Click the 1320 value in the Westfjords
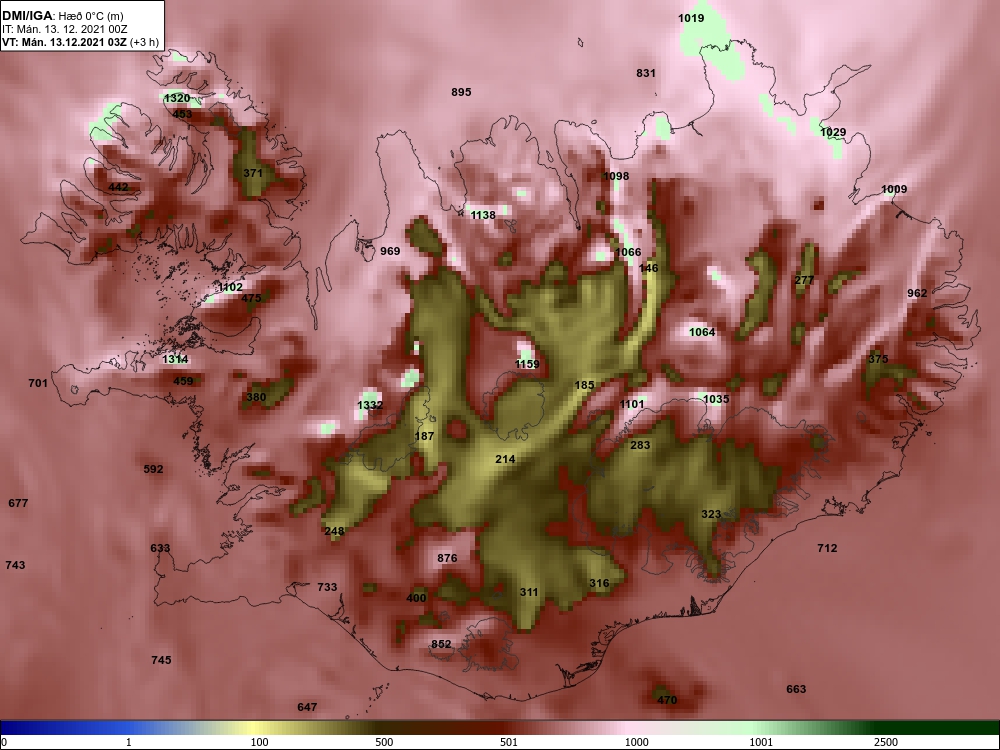 tap(177, 98)
